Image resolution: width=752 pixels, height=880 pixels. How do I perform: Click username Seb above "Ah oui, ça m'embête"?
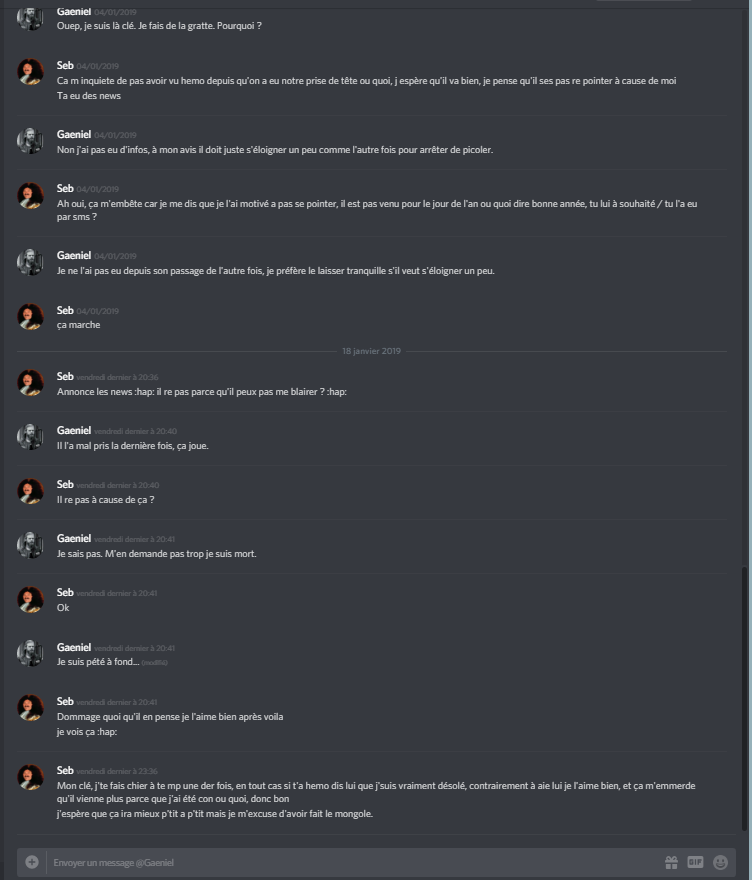[65, 188]
